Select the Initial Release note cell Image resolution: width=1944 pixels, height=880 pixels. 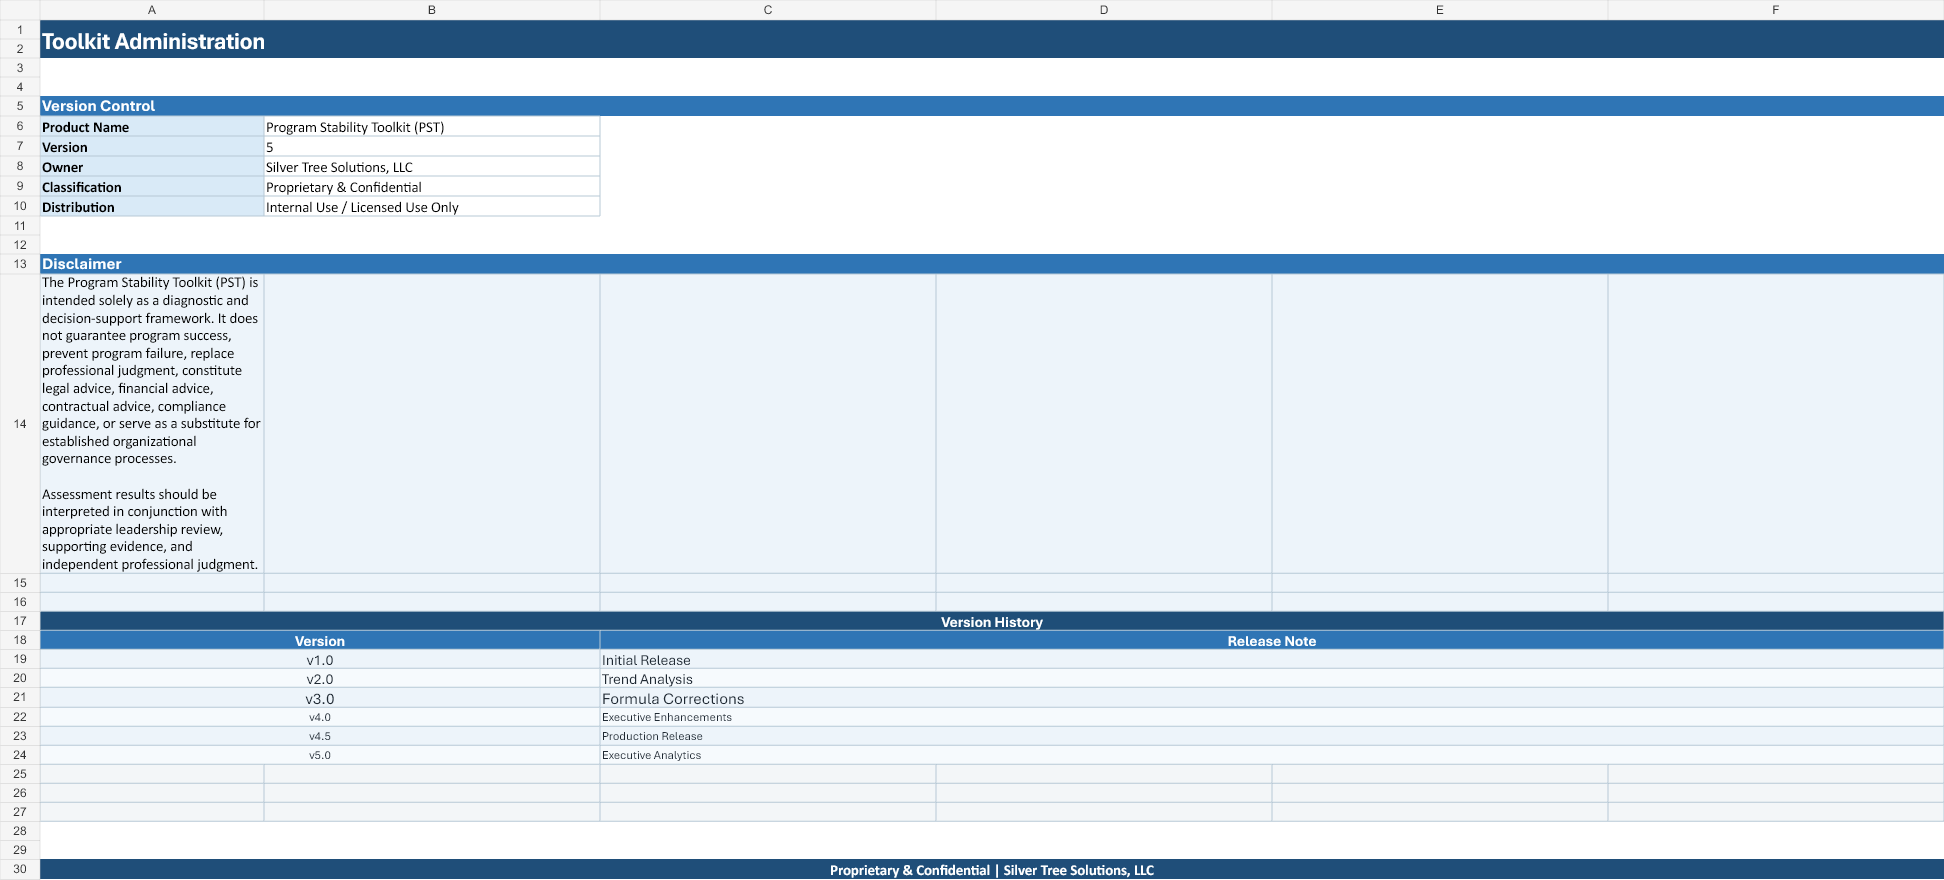(1272, 660)
